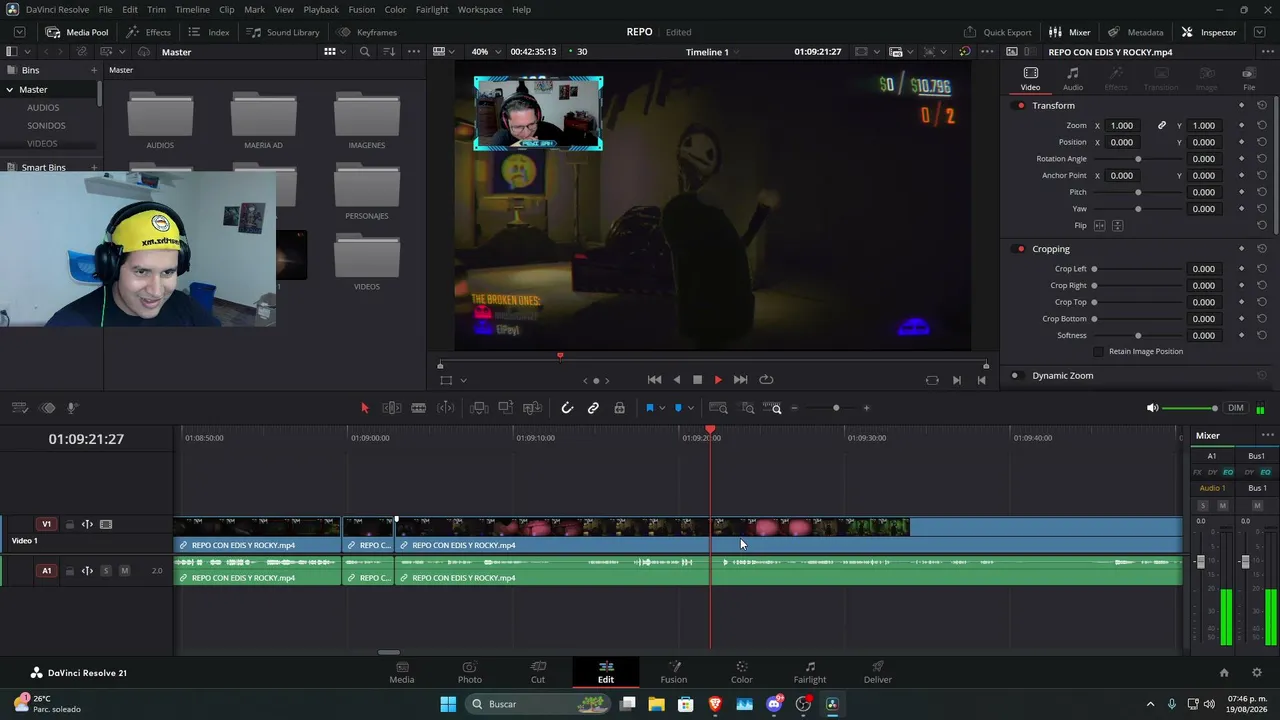Toggle the Mixer panel button

pyautogui.click(x=1069, y=32)
